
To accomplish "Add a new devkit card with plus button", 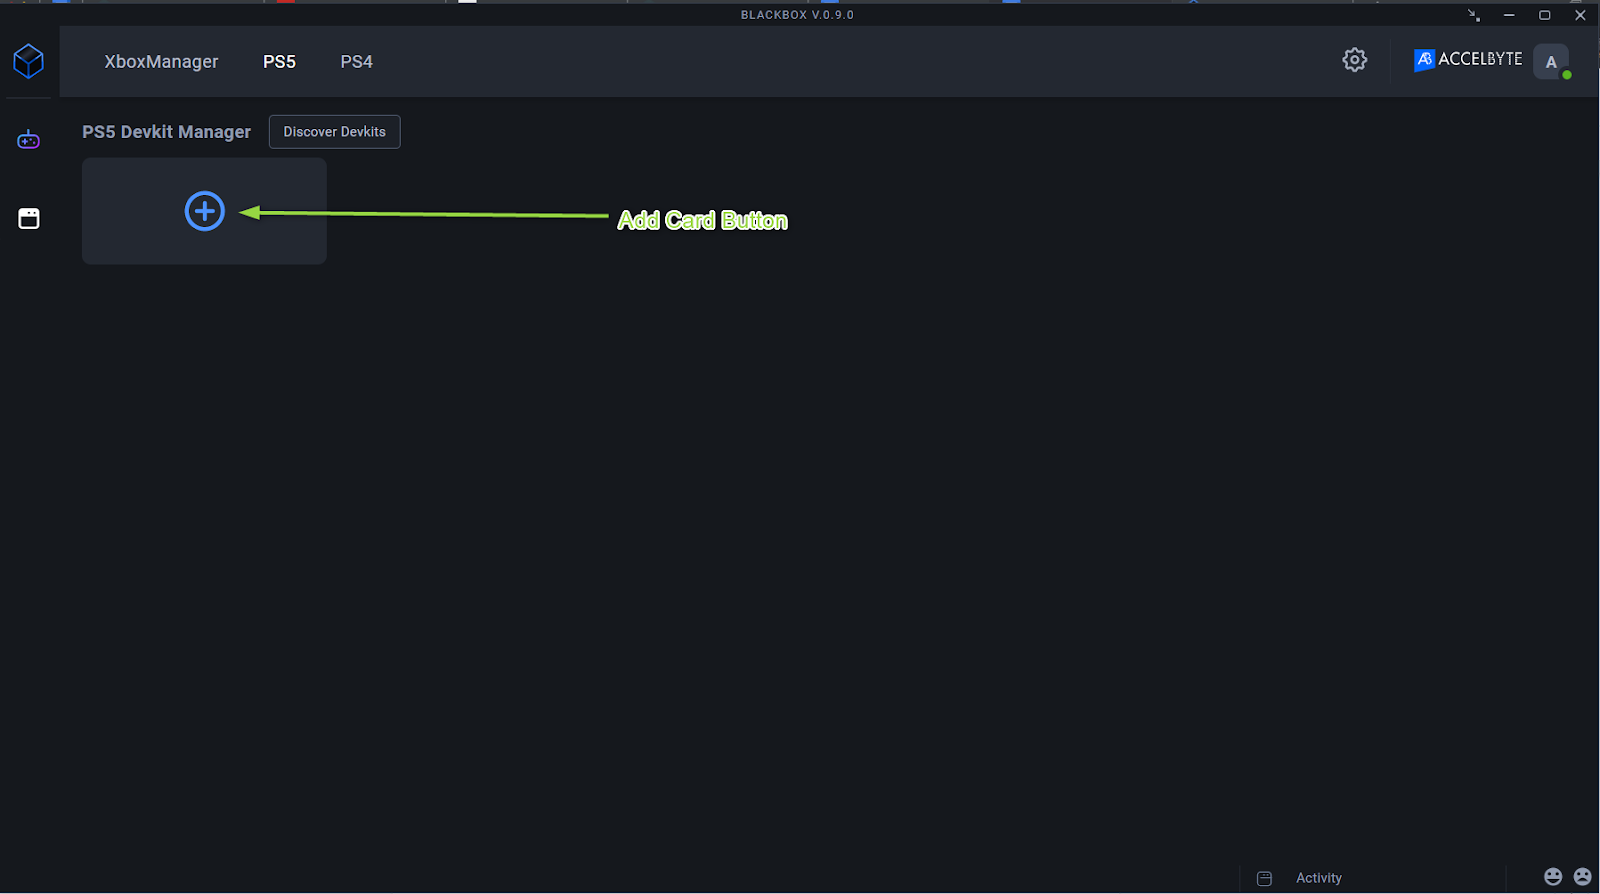I will (205, 211).
